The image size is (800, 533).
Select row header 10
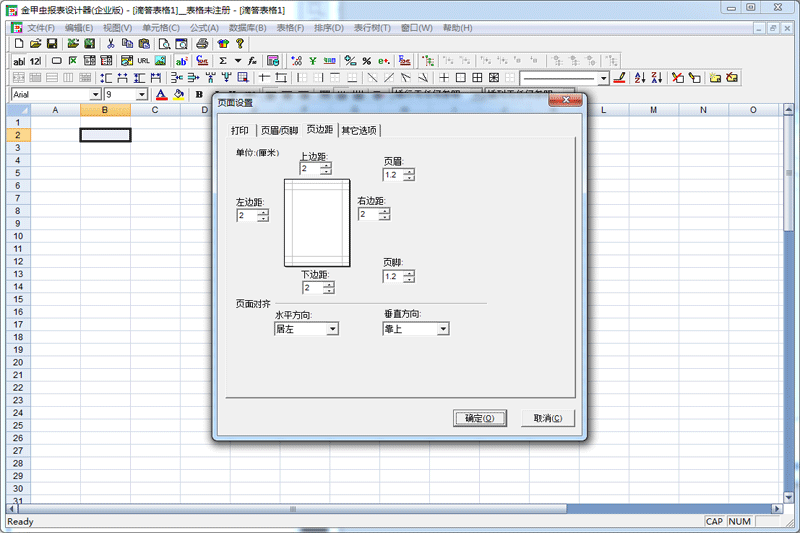[18, 236]
